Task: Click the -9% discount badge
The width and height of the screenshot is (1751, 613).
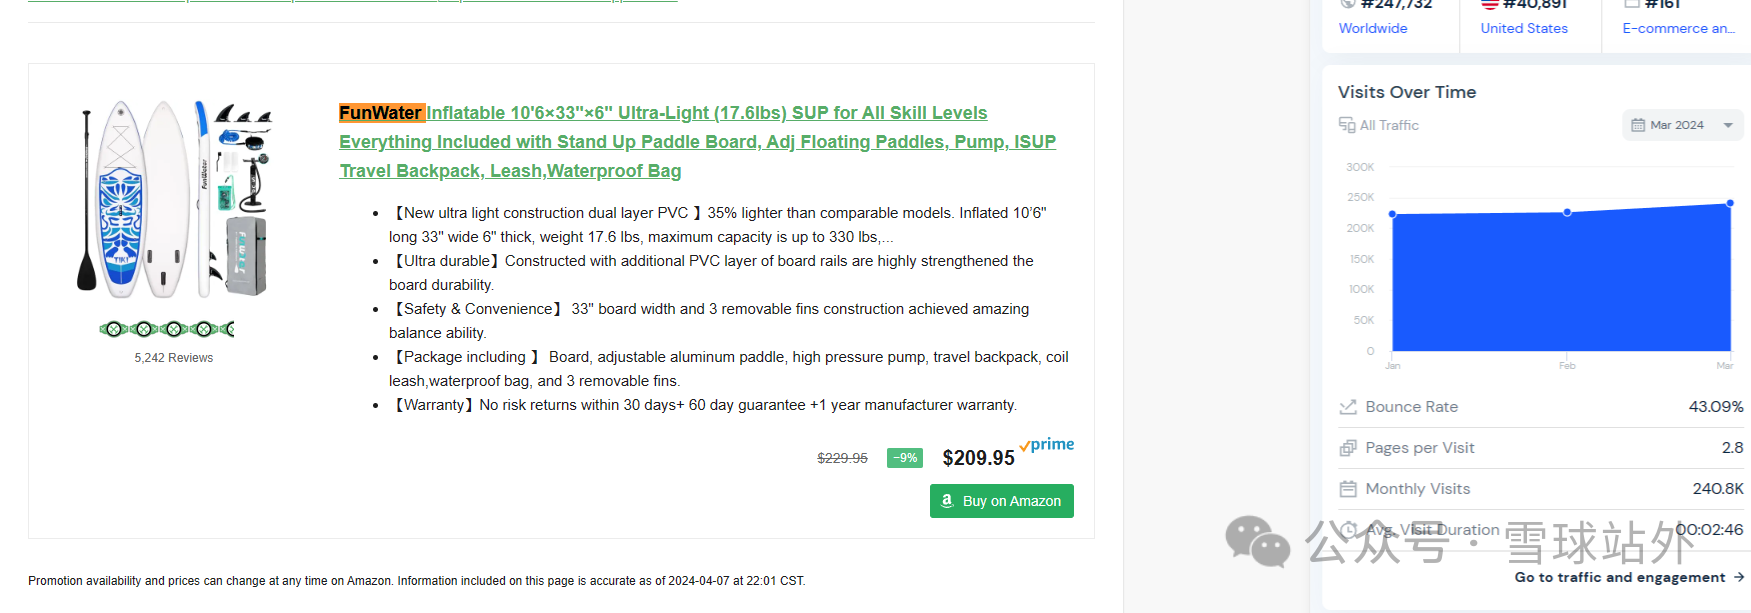Action: pos(905,458)
